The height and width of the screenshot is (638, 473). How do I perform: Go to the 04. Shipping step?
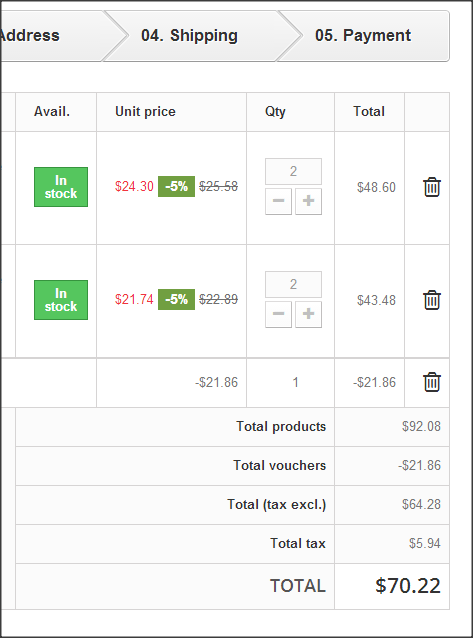(x=189, y=36)
